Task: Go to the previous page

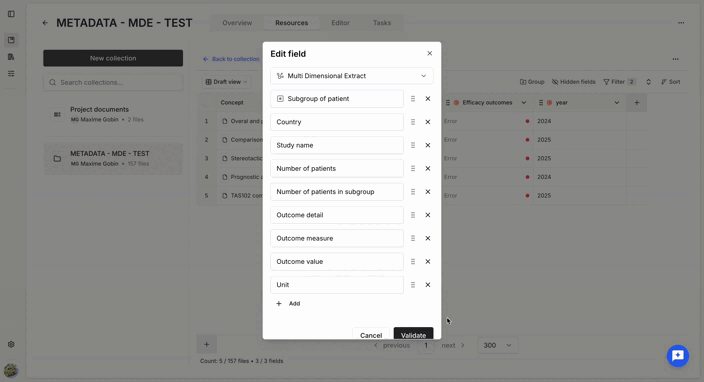Action: point(392,345)
